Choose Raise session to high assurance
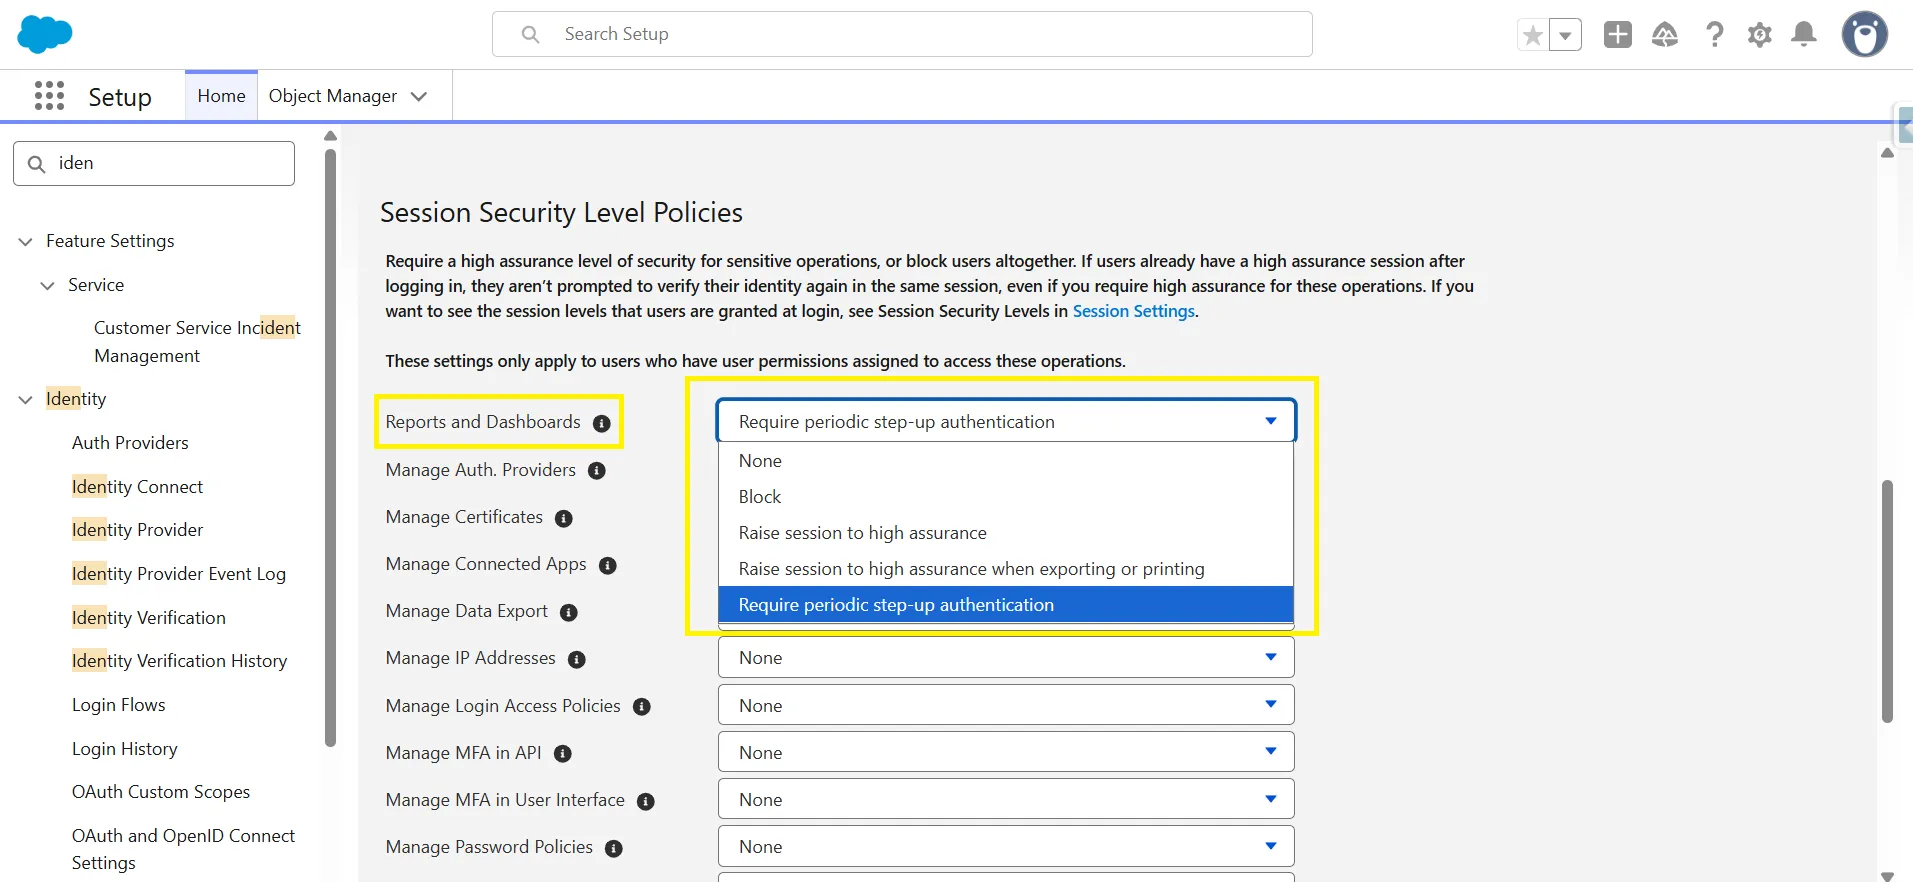The height and width of the screenshot is (882, 1913). pyautogui.click(x=1006, y=533)
